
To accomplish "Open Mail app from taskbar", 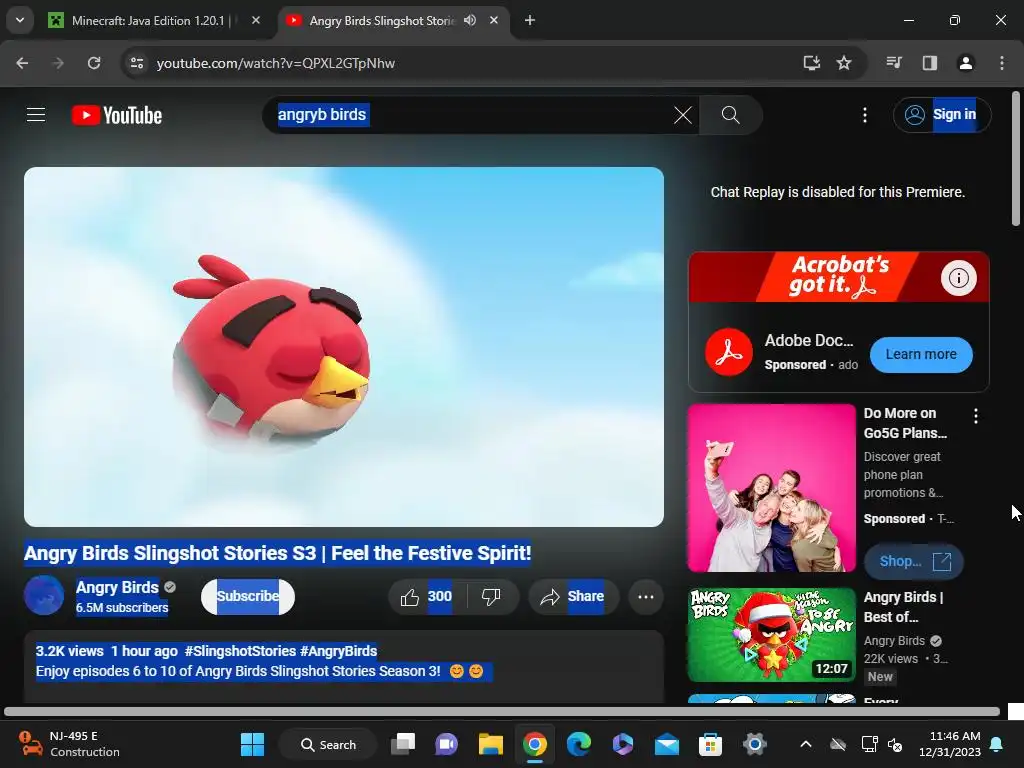I will click(667, 744).
